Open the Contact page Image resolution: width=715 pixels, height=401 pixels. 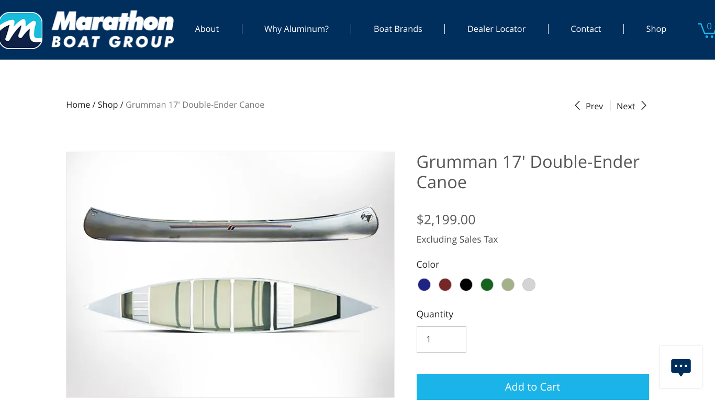coord(586,29)
